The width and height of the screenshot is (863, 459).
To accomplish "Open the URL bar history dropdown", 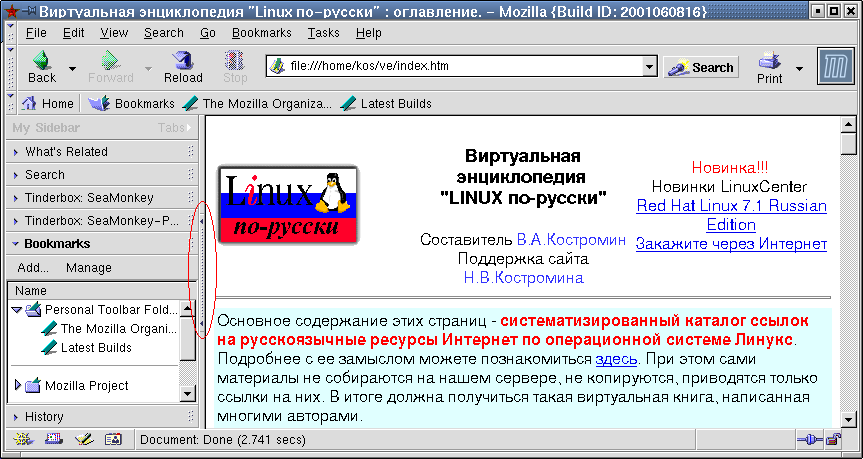I will 649,67.
